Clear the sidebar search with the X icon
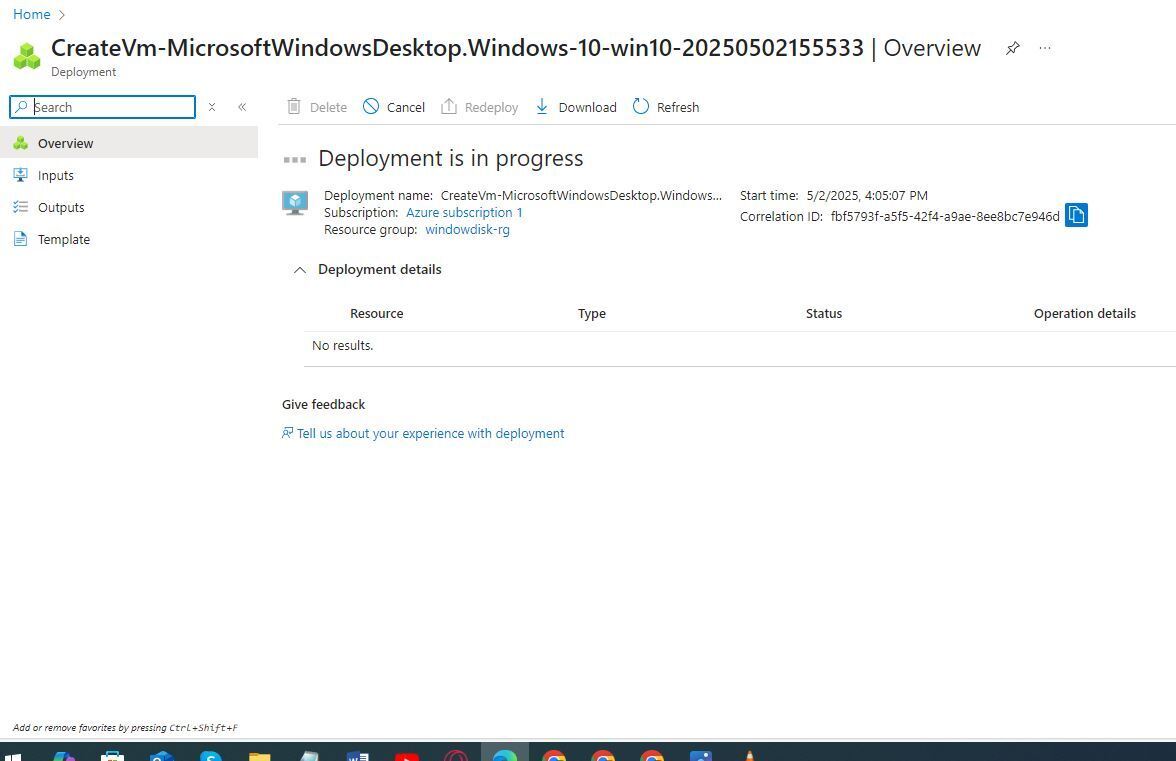 [212, 107]
